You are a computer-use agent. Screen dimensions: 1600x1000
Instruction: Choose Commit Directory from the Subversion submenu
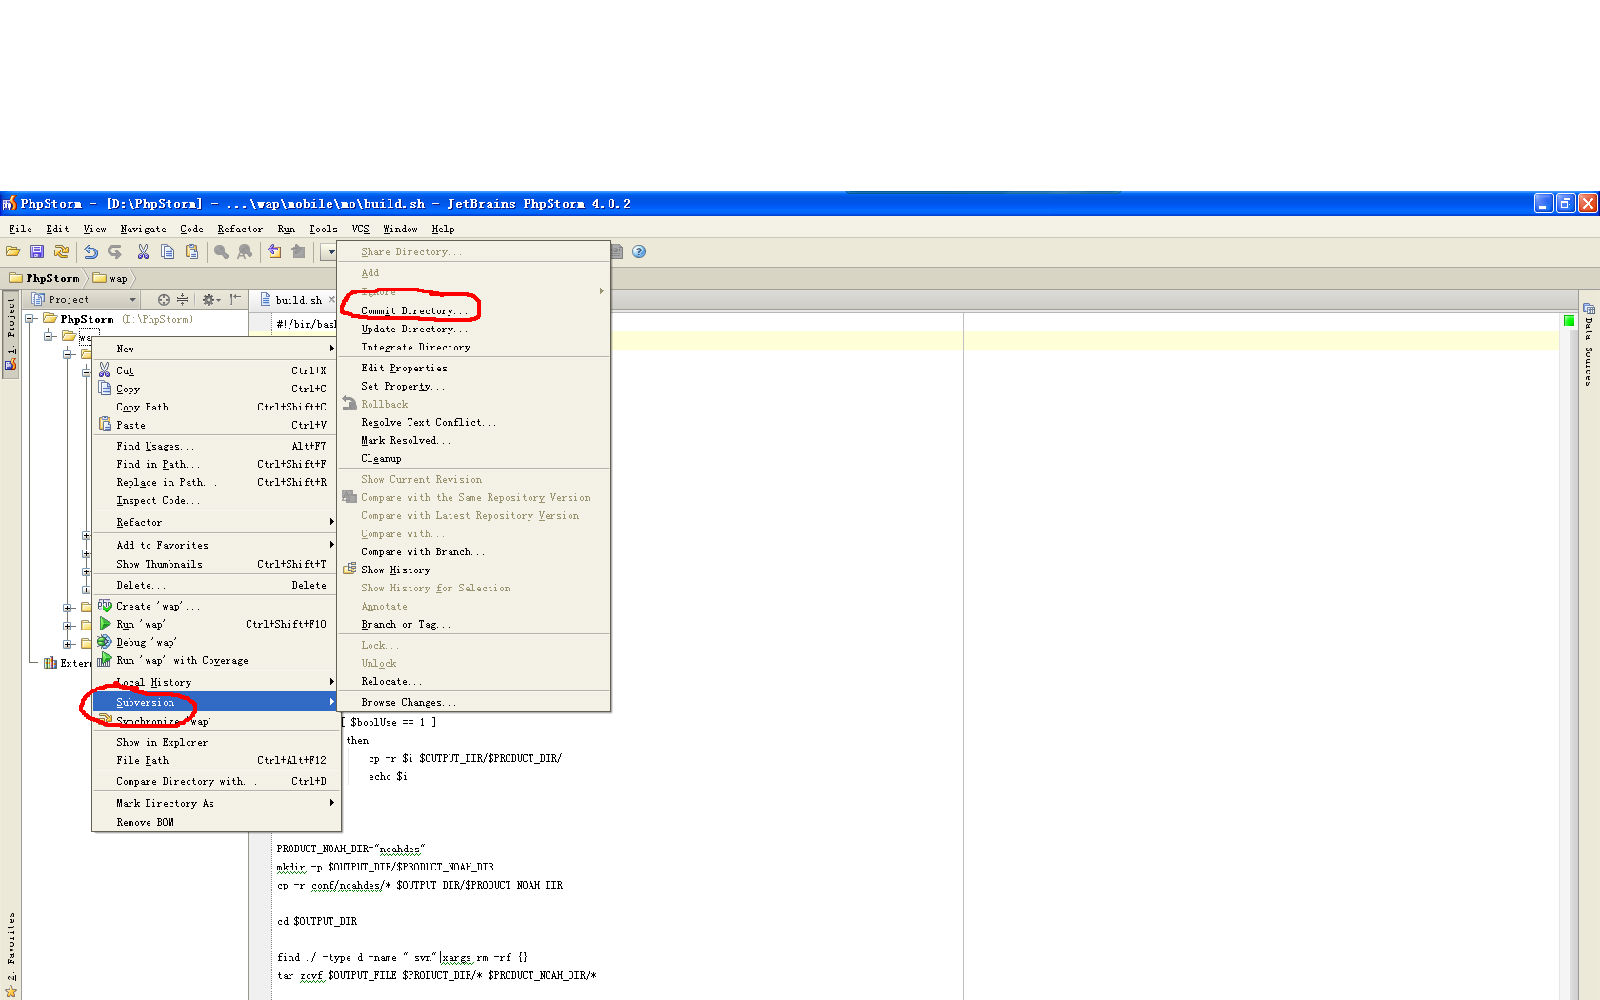click(x=474, y=310)
